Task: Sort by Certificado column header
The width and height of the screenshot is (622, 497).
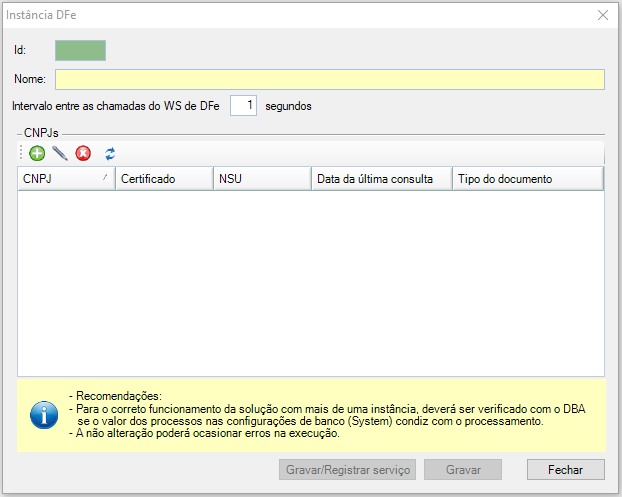Action: point(164,179)
